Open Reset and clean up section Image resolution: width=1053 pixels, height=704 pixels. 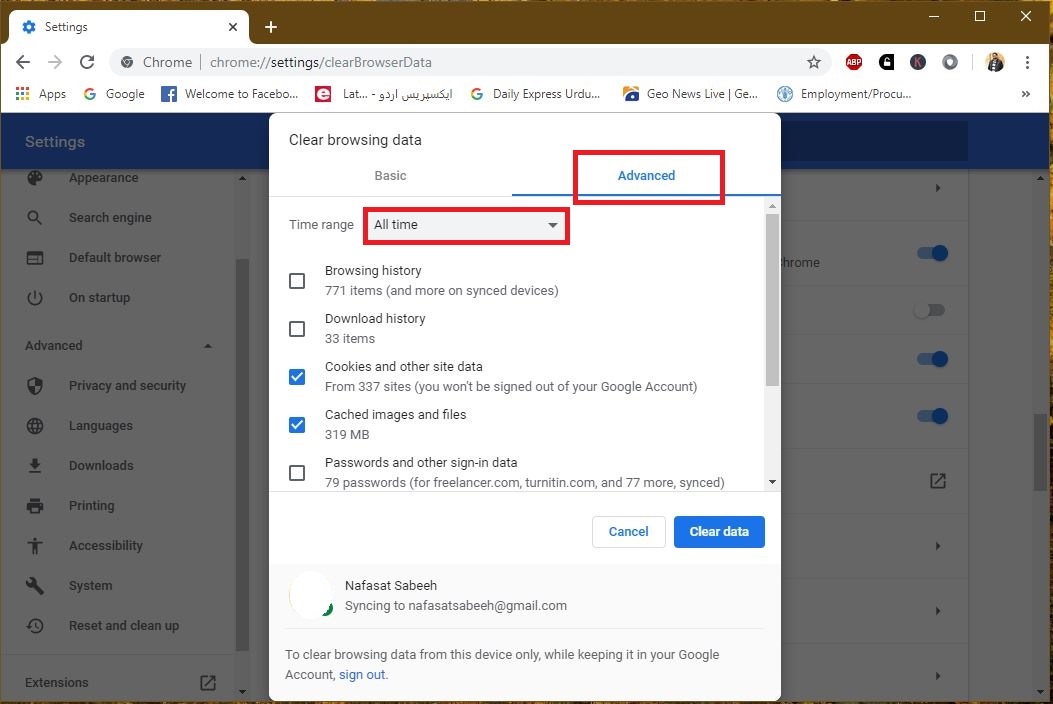pyautogui.click(x=124, y=625)
